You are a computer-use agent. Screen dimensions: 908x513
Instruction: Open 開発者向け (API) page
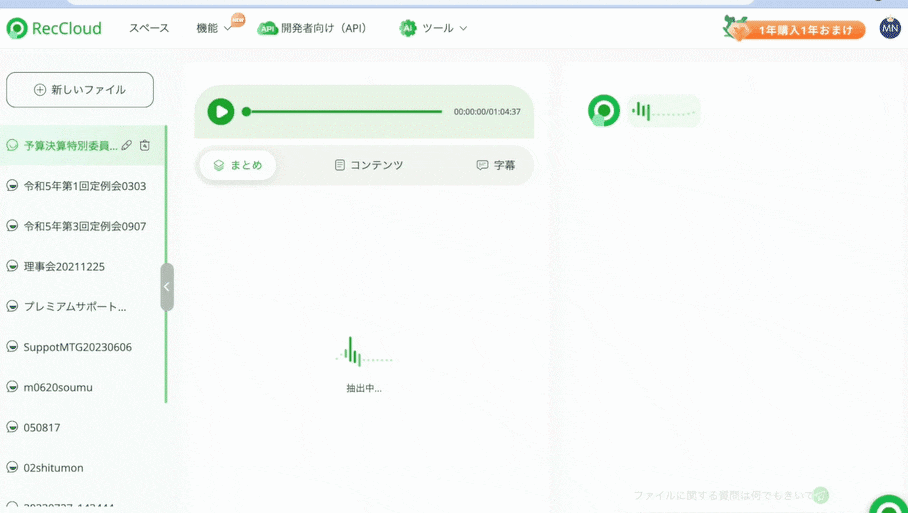[x=324, y=28]
